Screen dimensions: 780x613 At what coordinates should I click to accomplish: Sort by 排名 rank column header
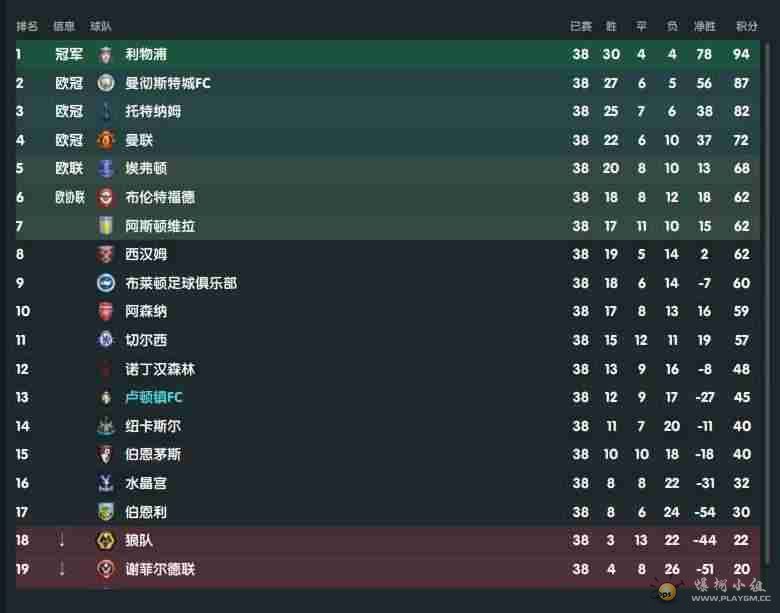tap(27, 26)
